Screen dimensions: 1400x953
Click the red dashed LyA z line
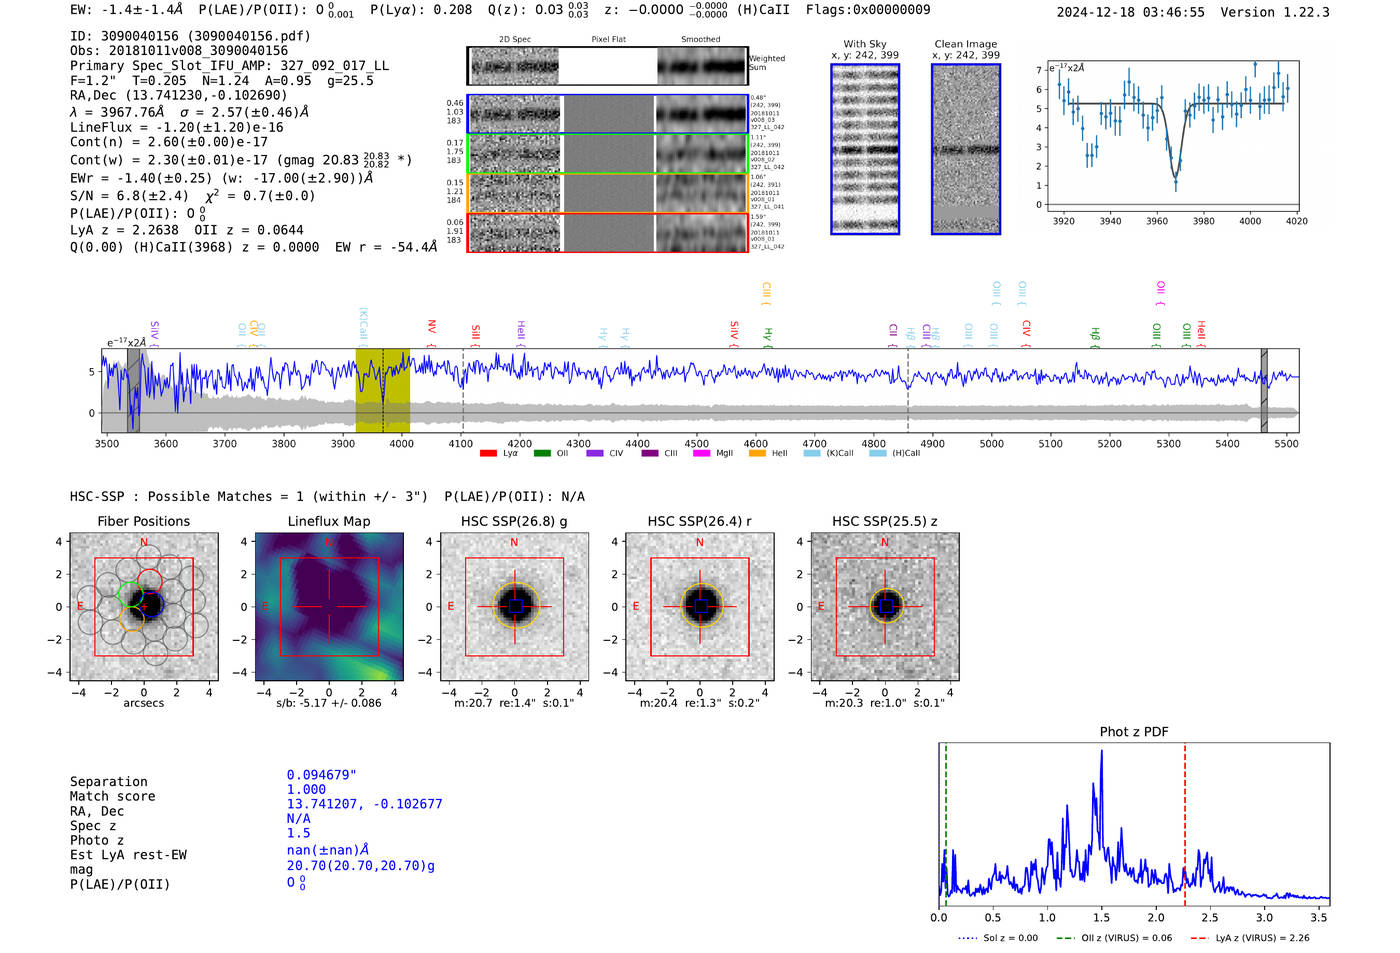tap(1185, 820)
